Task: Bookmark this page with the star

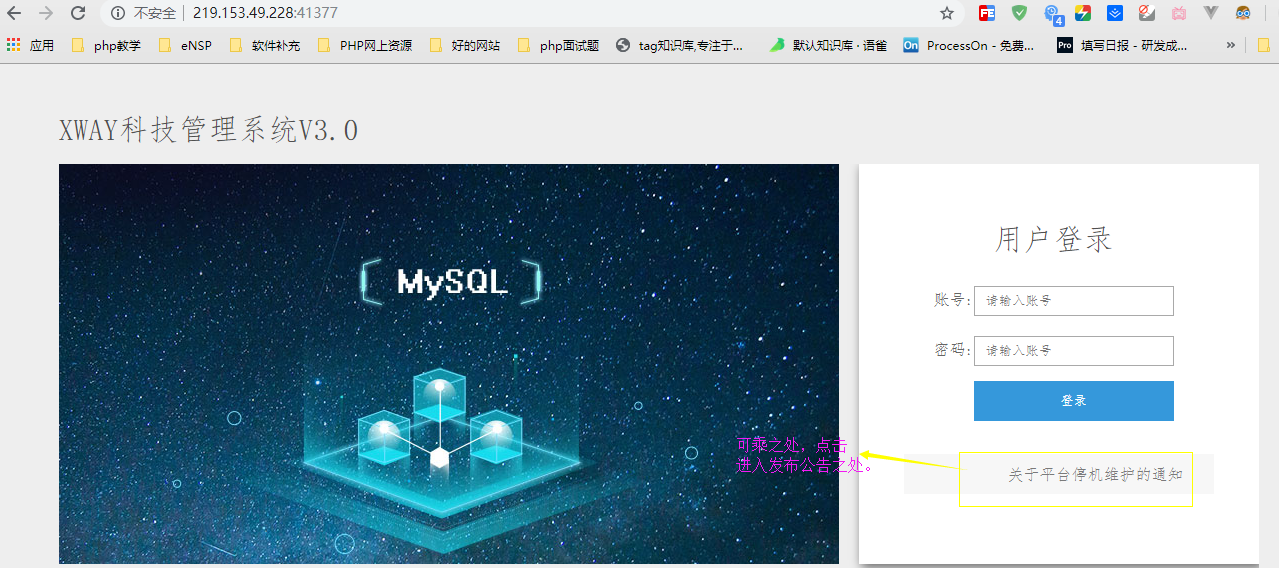Action: 947,13
